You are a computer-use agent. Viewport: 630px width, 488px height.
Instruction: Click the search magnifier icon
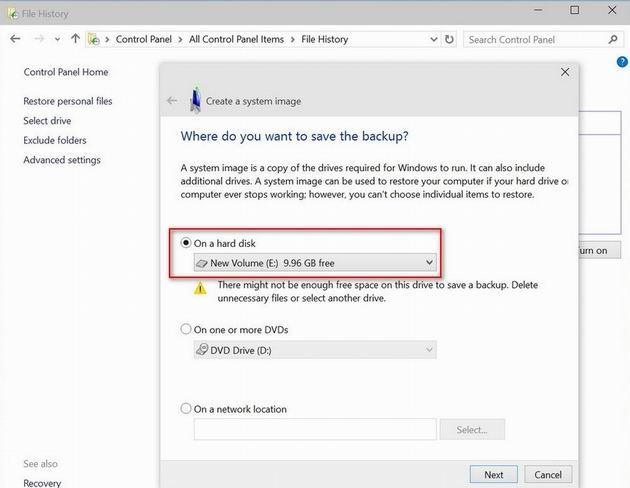(613, 39)
